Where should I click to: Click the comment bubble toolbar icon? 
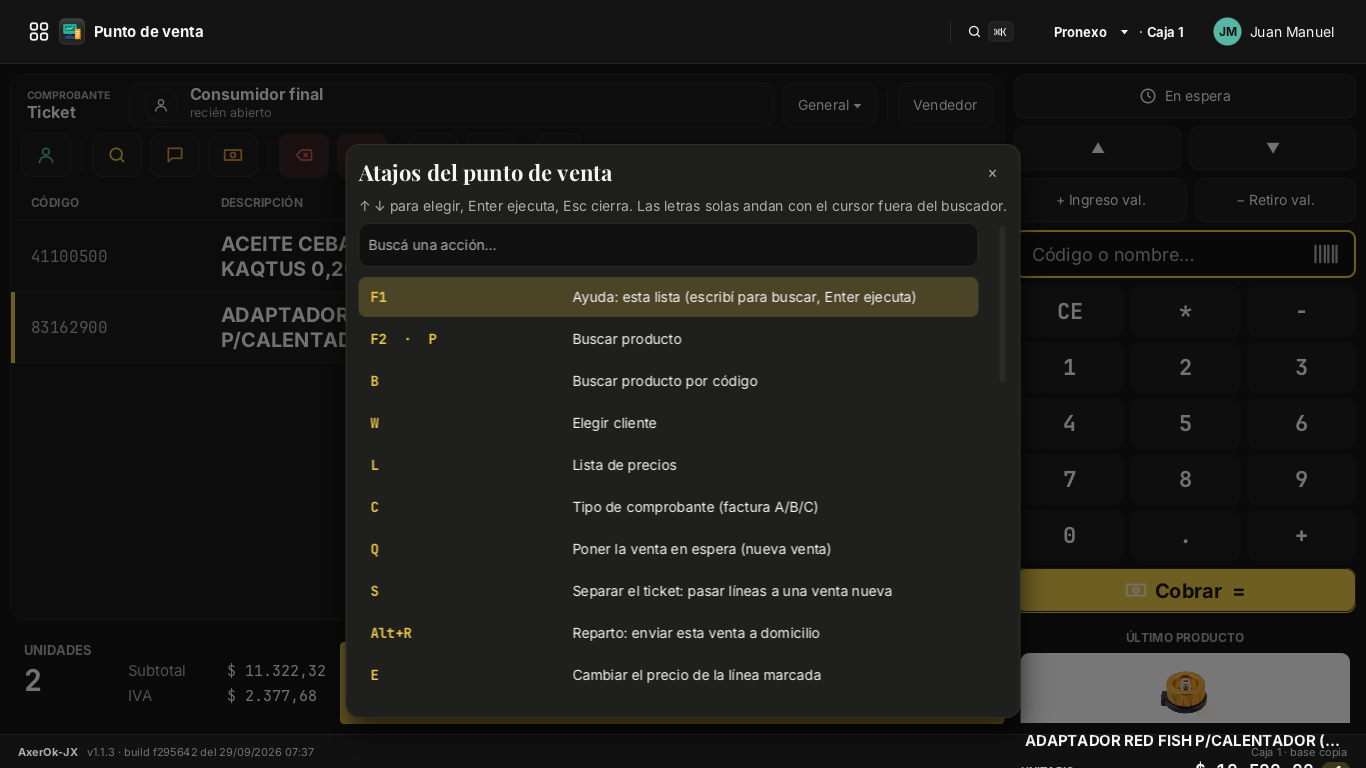pos(175,155)
